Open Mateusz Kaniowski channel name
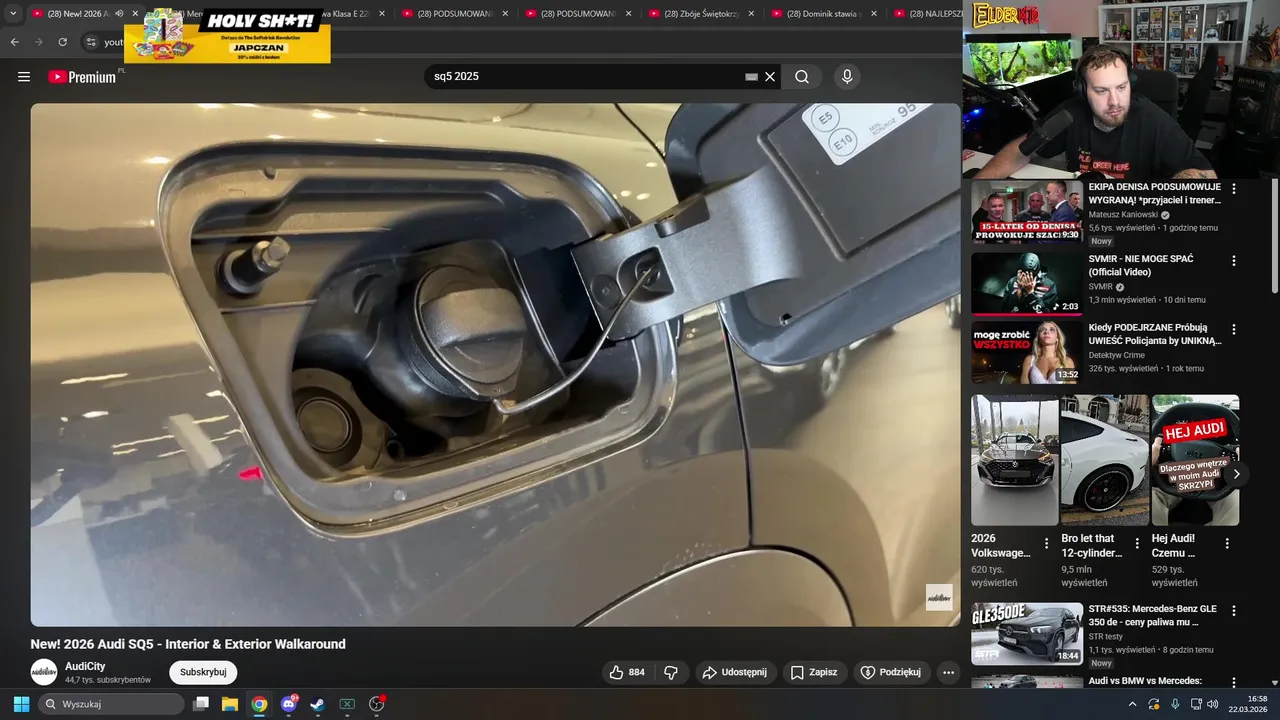This screenshot has width=1280, height=720. tap(1123, 215)
